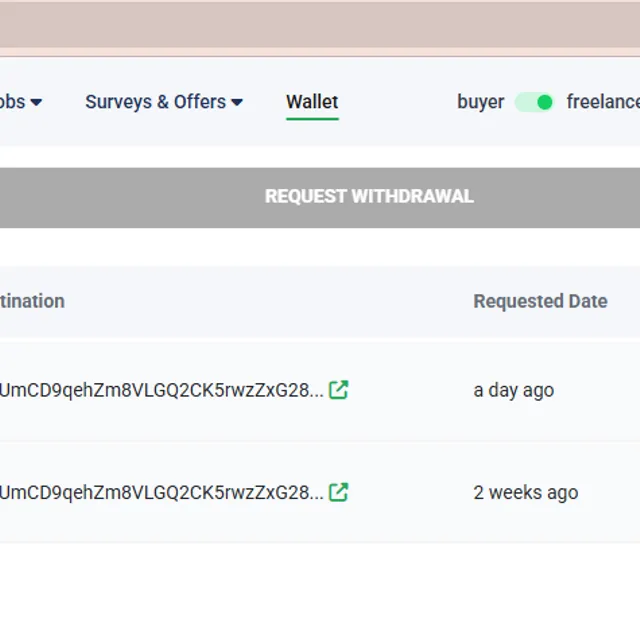Expand the Surveys & Offers dropdown menu

point(155,102)
